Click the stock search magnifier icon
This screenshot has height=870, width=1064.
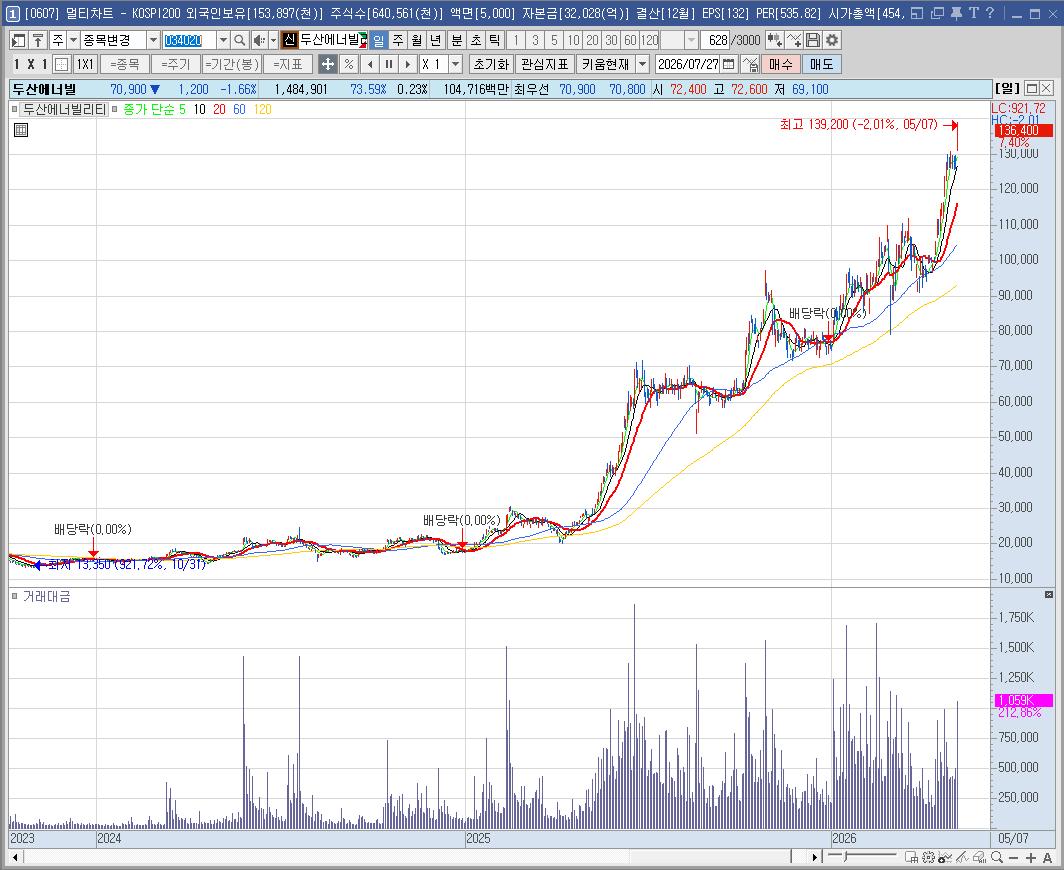pos(240,41)
